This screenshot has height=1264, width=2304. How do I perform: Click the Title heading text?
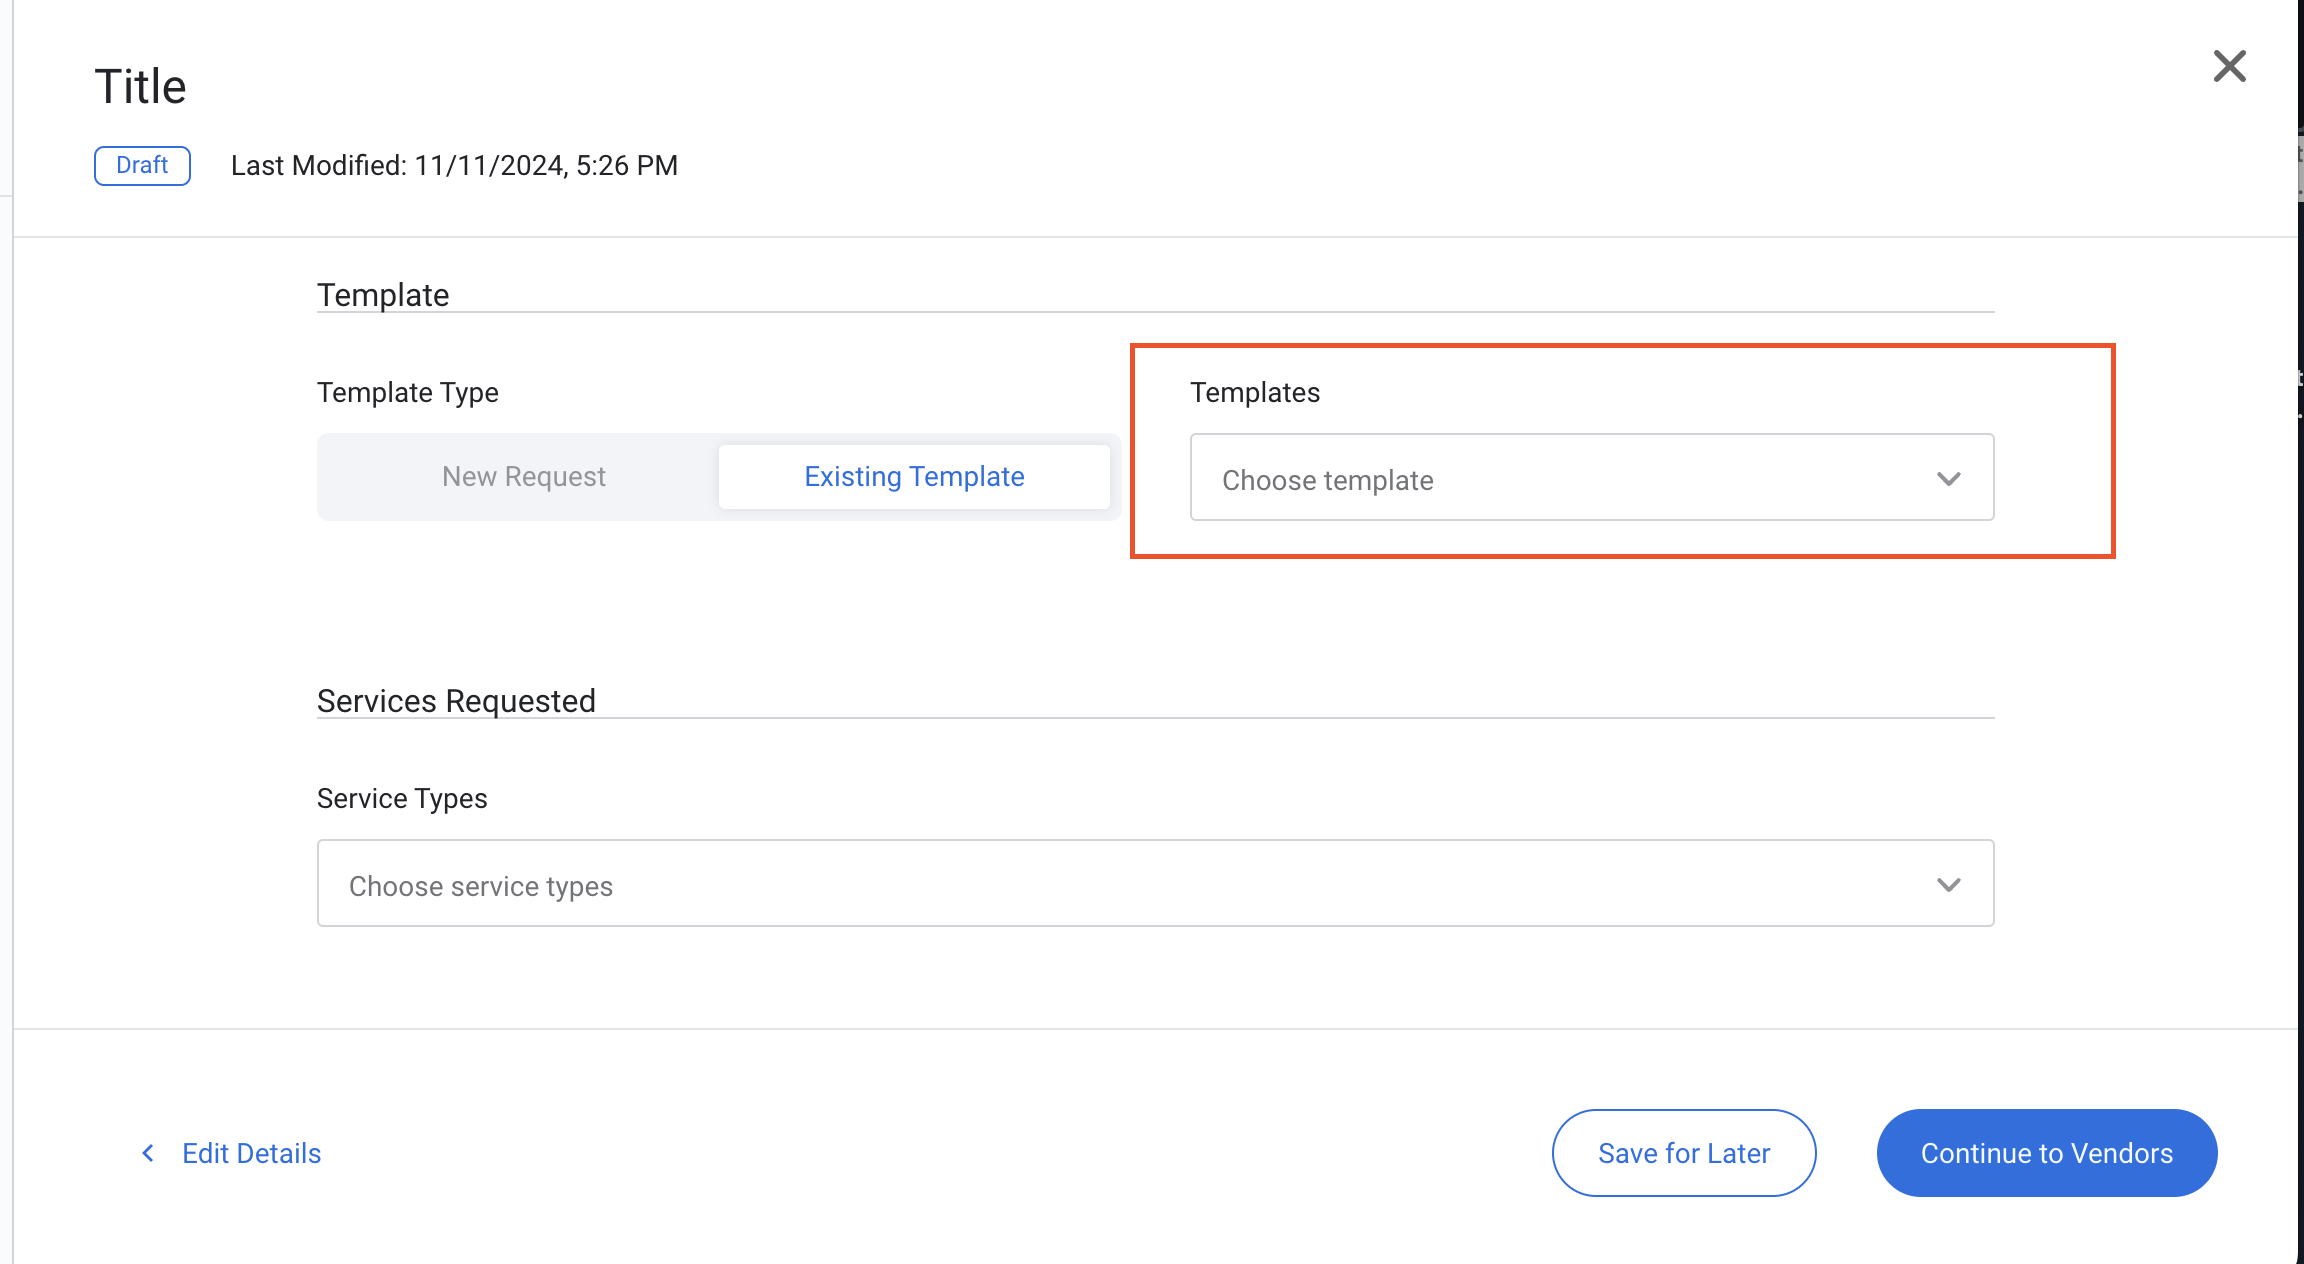coord(140,87)
